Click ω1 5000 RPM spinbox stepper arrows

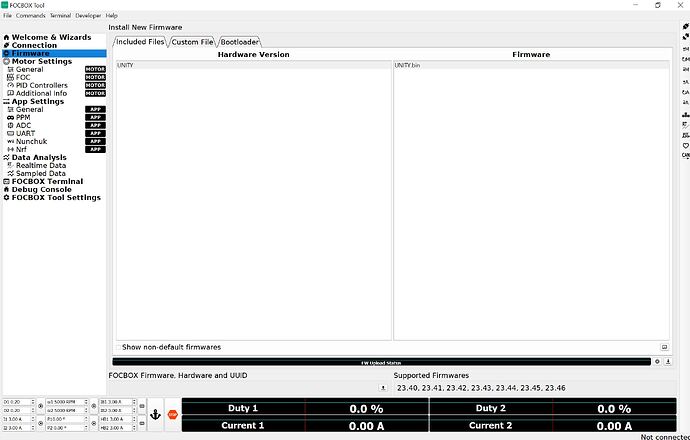[x=86, y=402]
